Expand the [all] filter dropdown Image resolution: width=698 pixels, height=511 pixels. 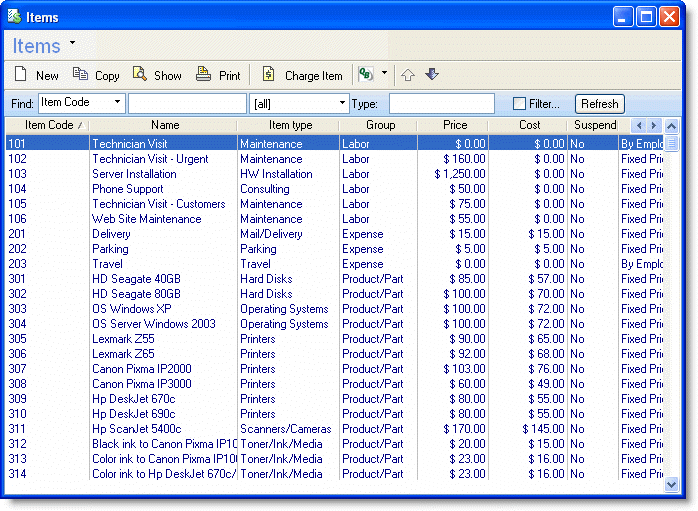(x=342, y=103)
